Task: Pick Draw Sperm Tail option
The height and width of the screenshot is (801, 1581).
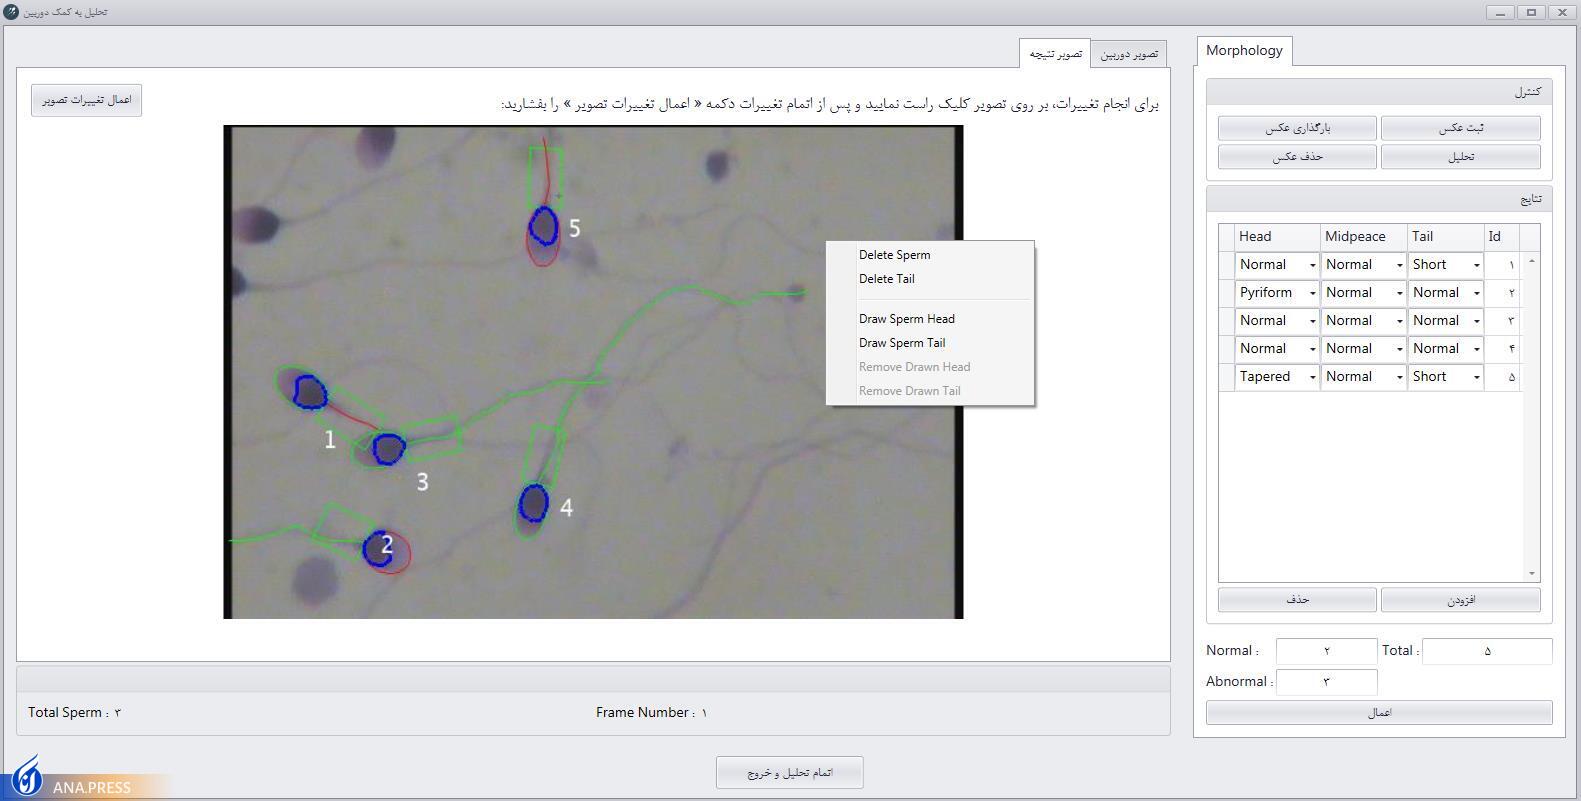Action: 901,343
